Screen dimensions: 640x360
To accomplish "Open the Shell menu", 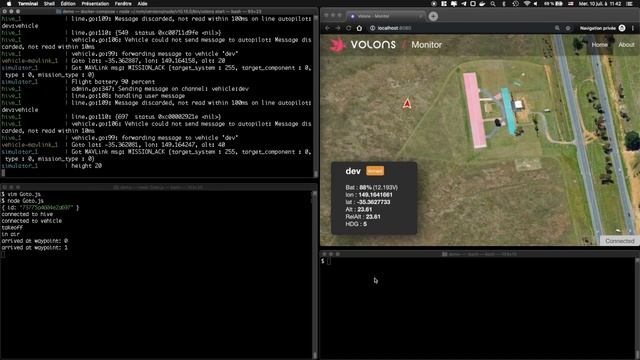I will click(49, 4).
